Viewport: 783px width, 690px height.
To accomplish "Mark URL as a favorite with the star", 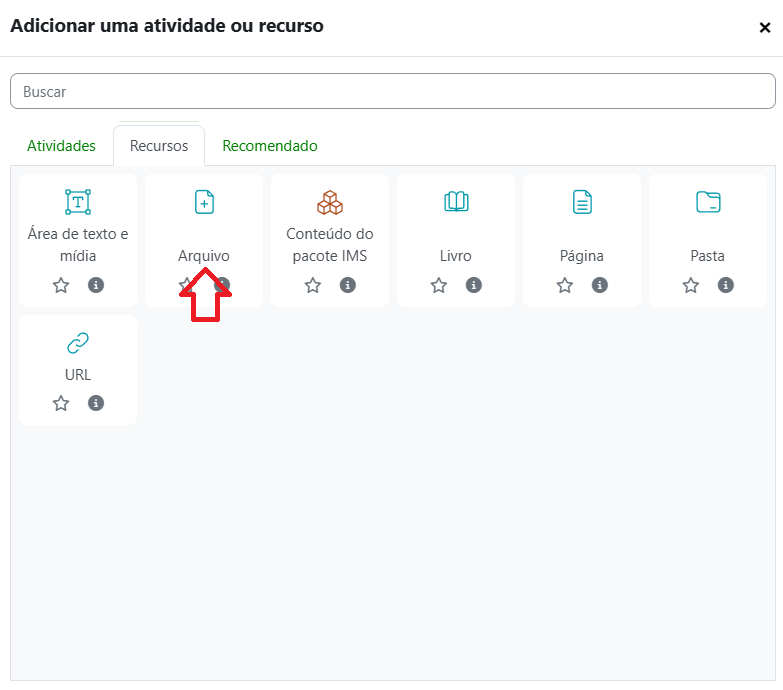I will (61, 403).
